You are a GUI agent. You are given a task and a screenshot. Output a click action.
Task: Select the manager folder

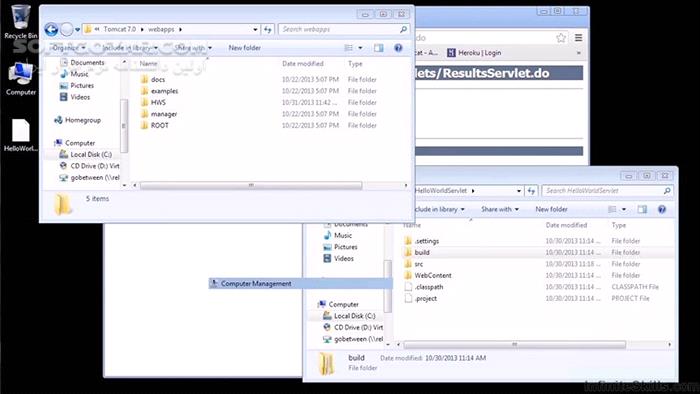tap(164, 114)
